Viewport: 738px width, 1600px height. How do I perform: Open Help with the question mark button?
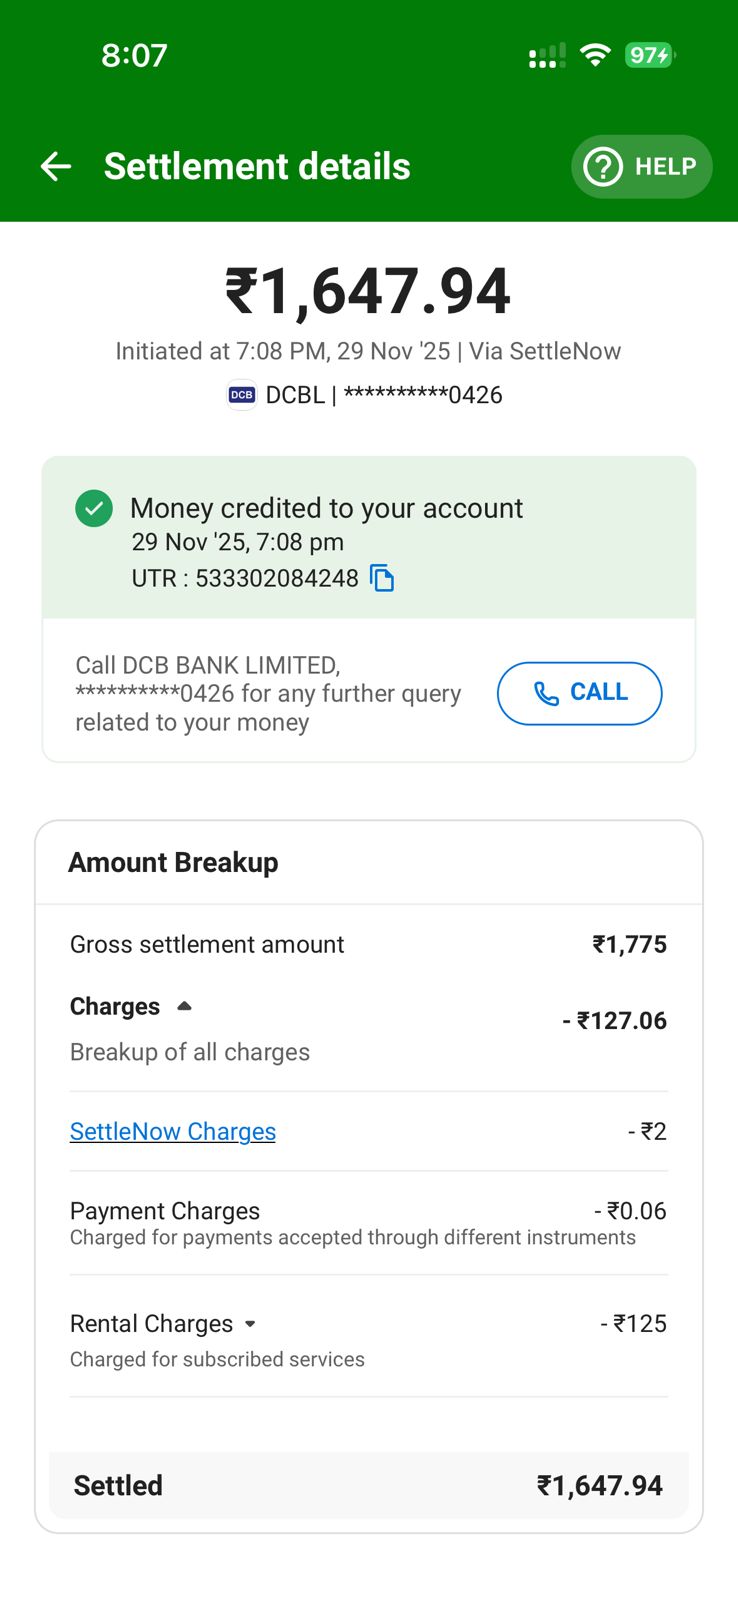641,166
